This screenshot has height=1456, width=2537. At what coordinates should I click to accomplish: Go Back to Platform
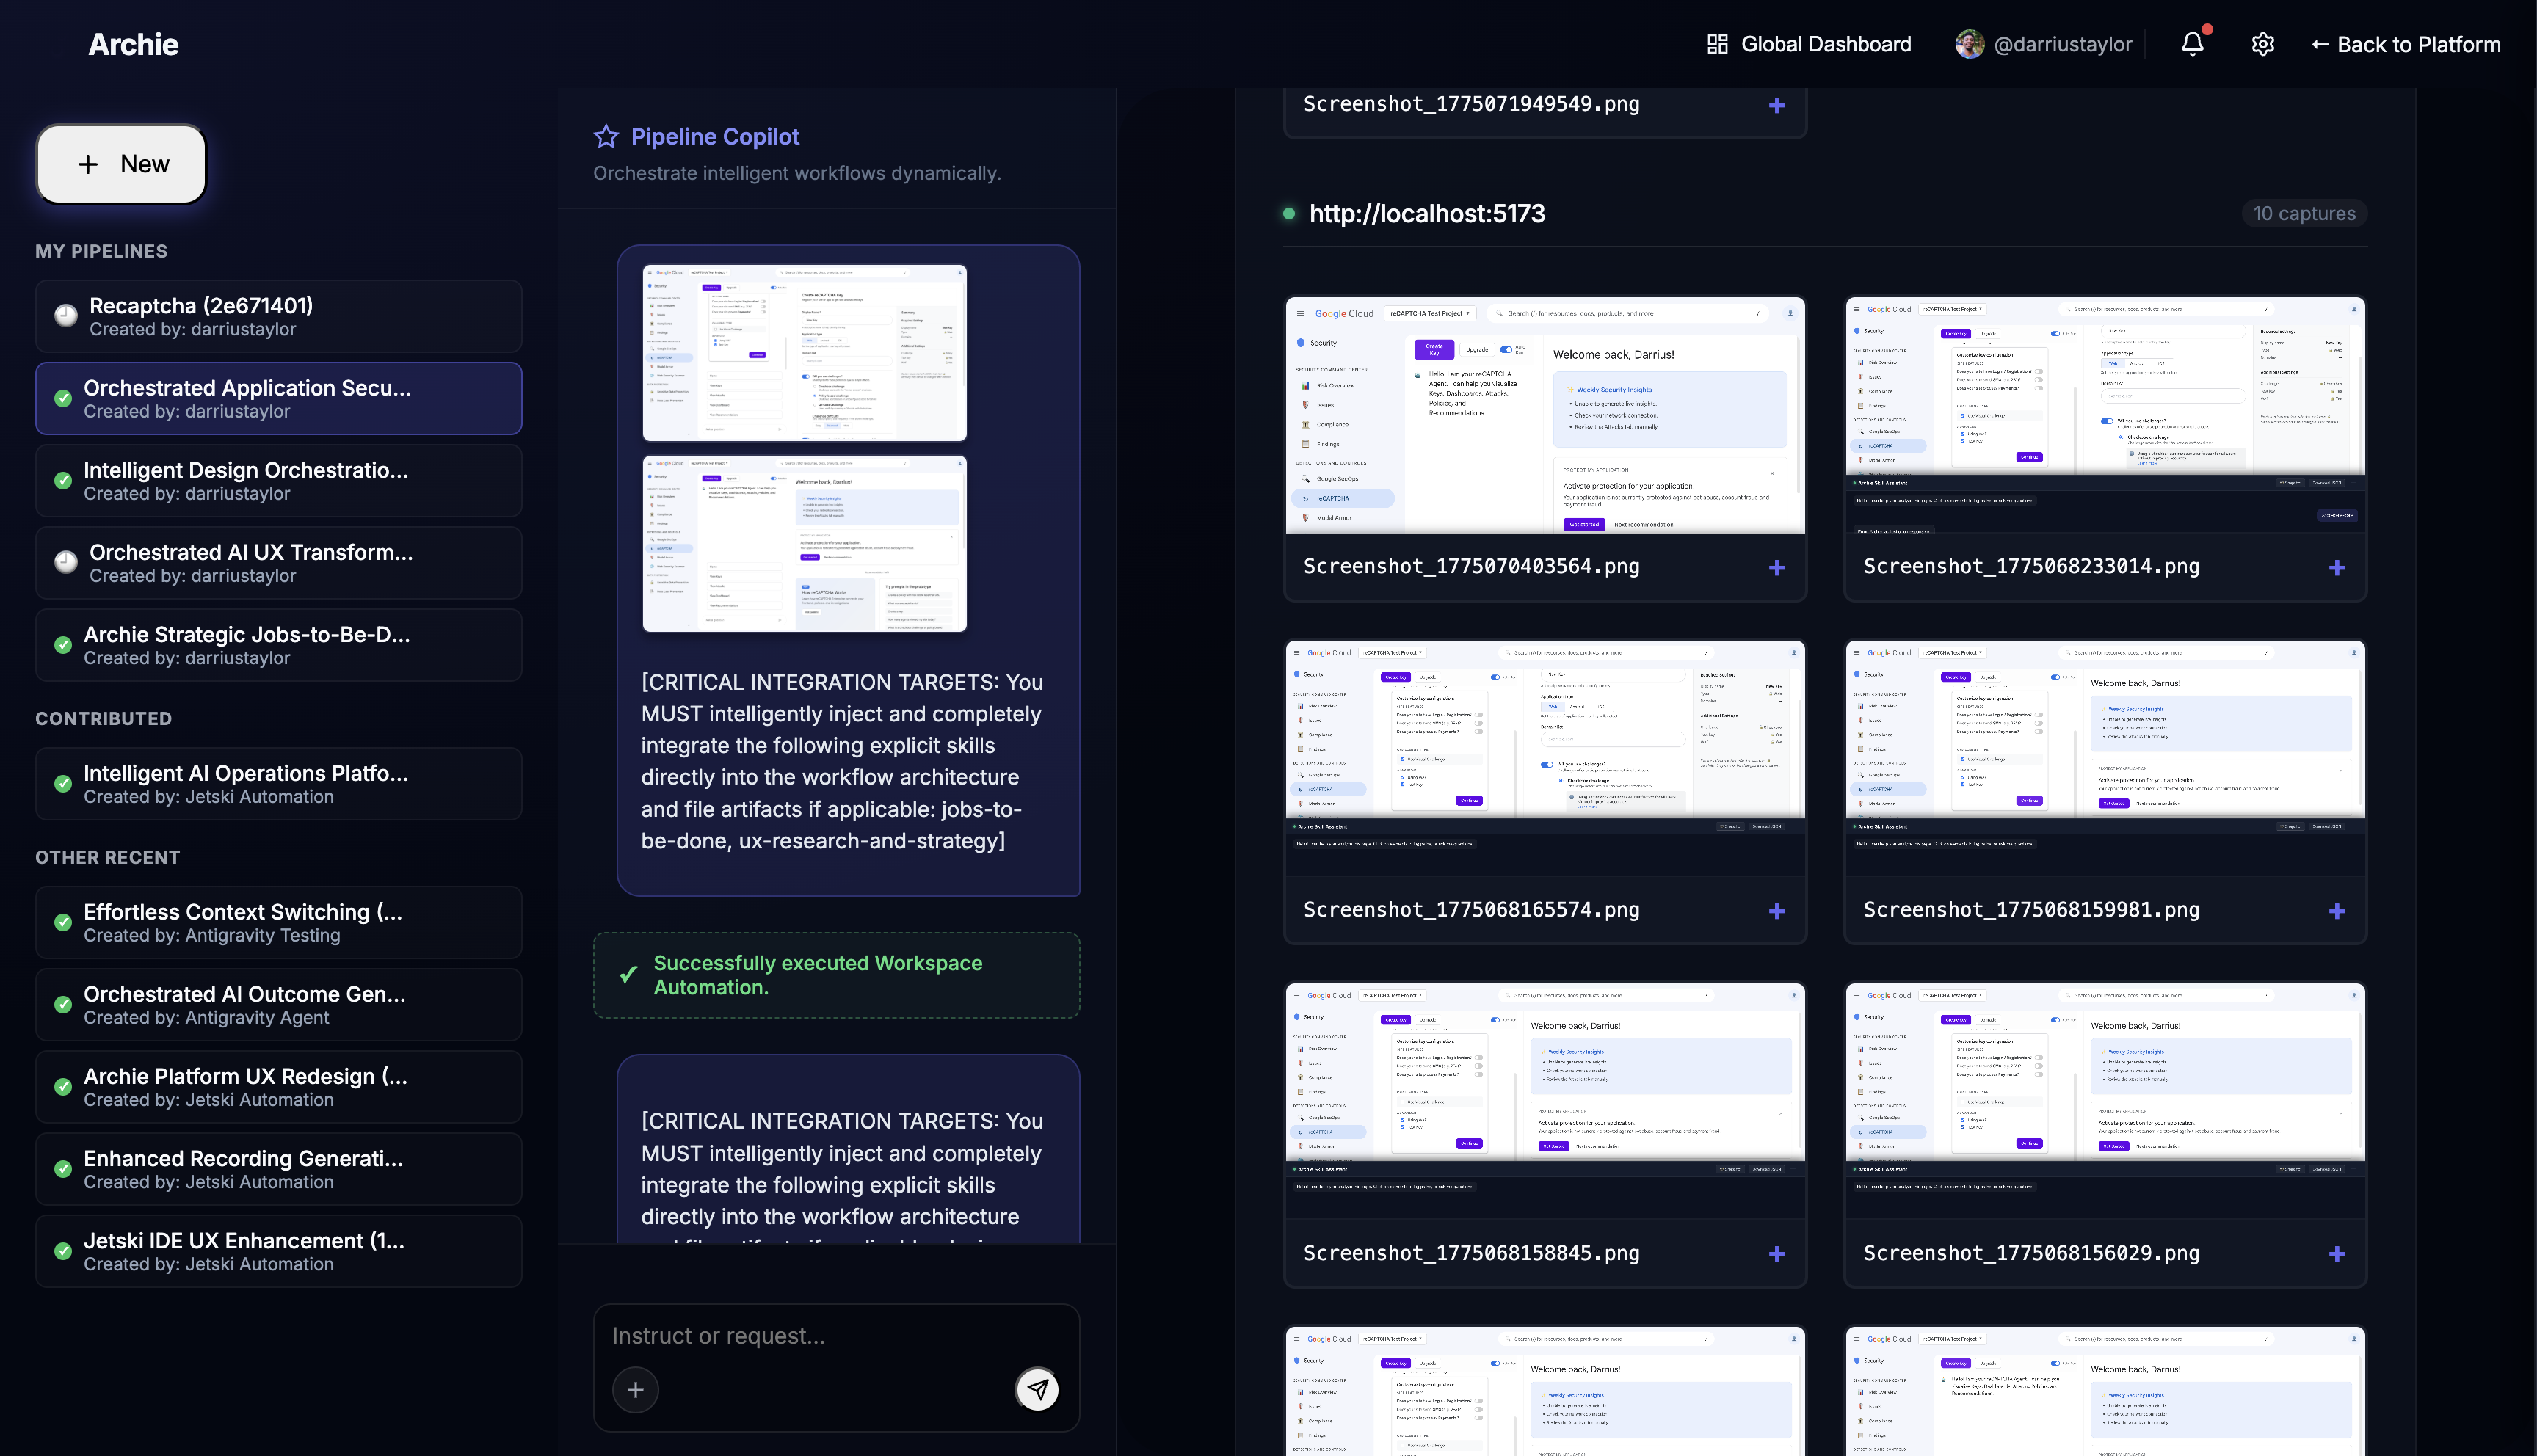pos(2405,44)
